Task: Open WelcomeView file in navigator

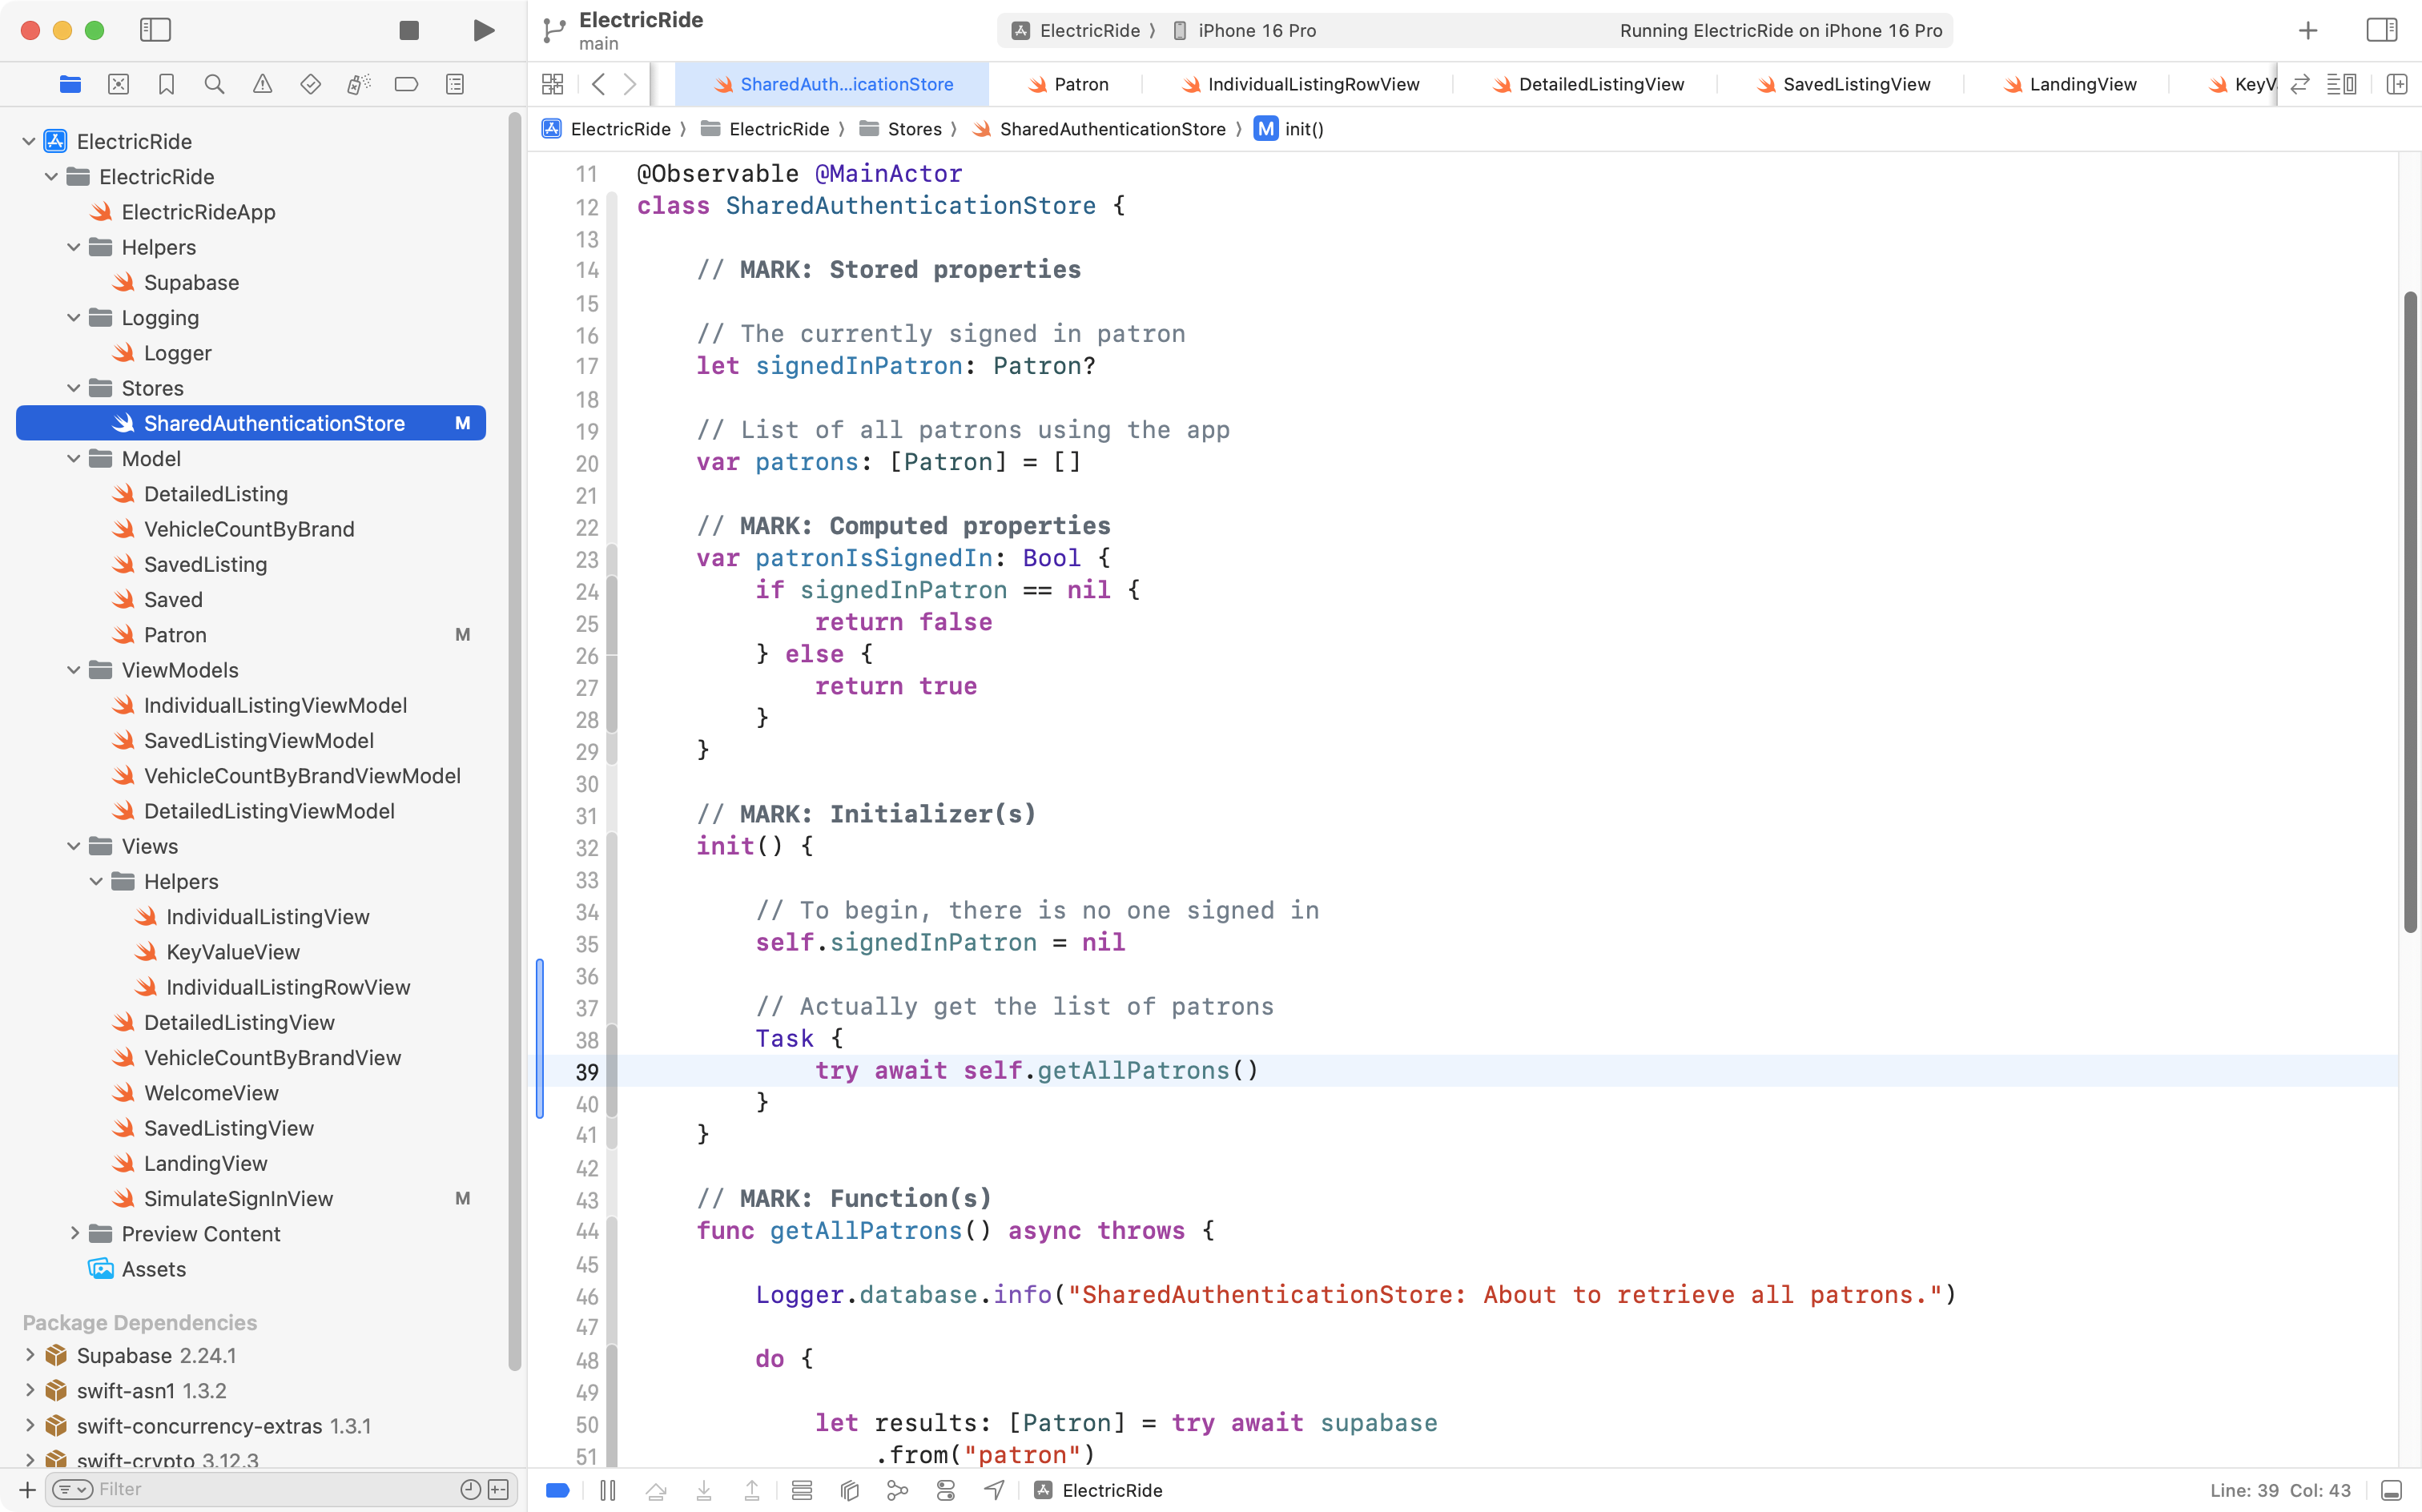Action: [211, 1092]
